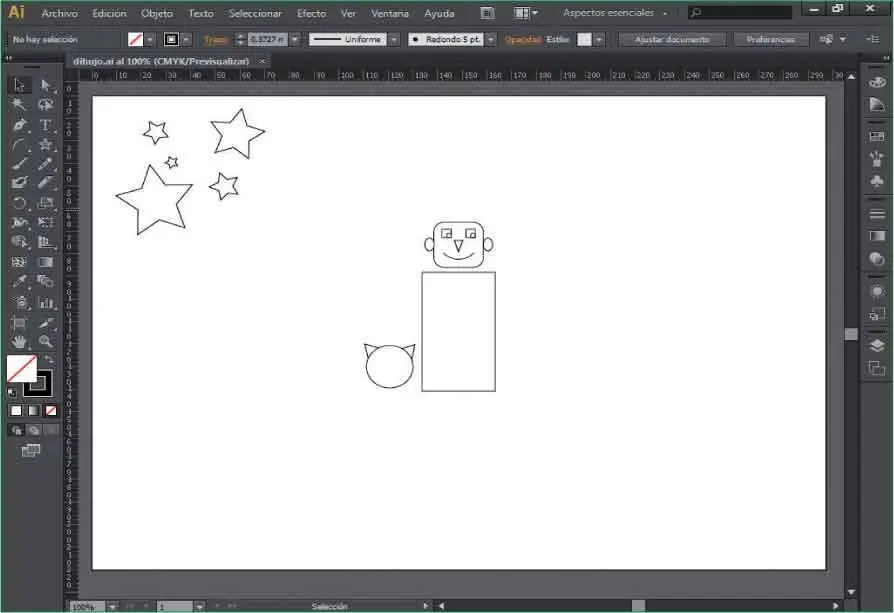Open the Swatches panel icon
This screenshot has width=894, height=613.
[876, 136]
